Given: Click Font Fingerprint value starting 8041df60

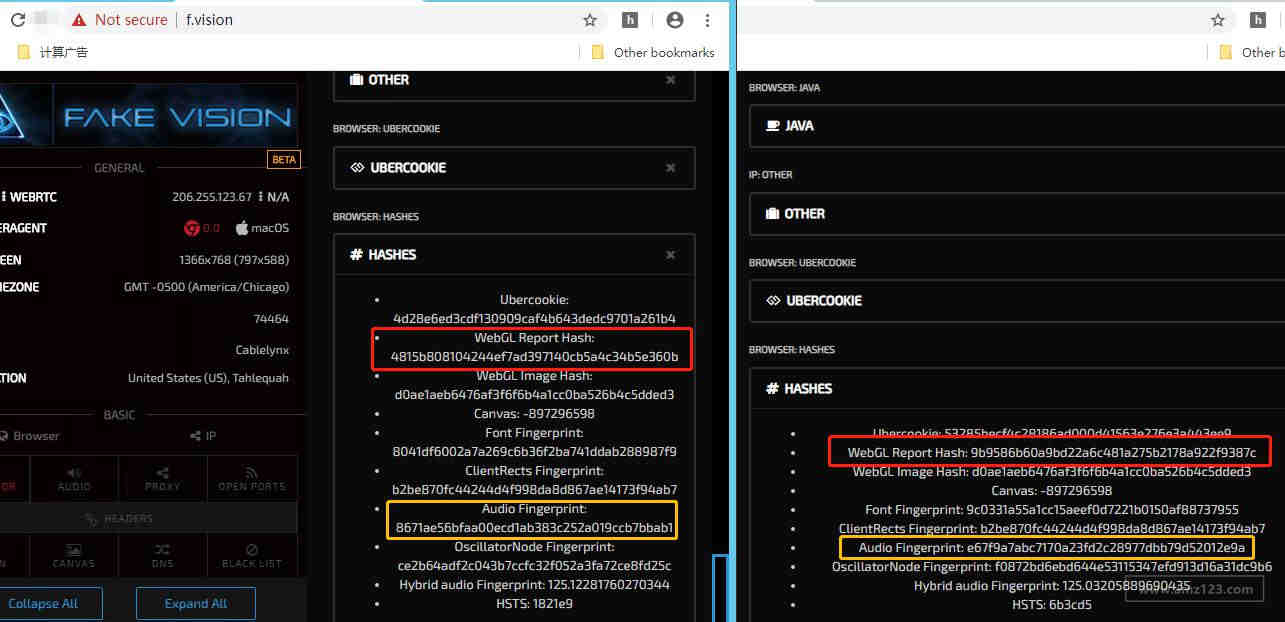Looking at the screenshot, I should point(534,452).
